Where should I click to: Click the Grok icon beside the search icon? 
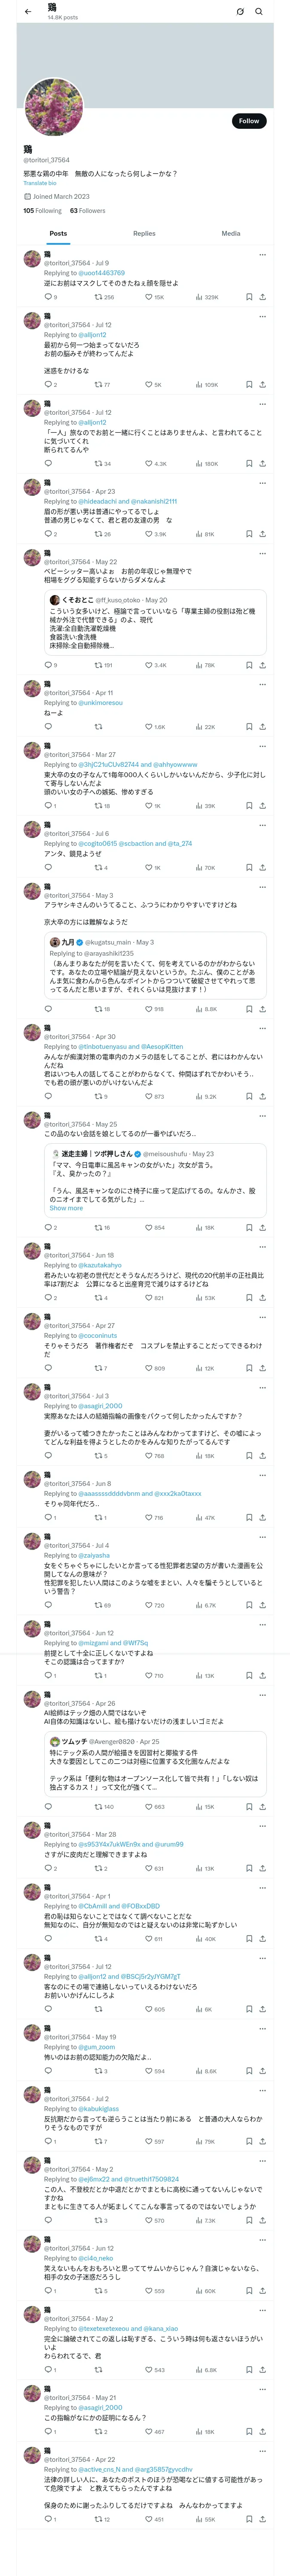pos(240,12)
